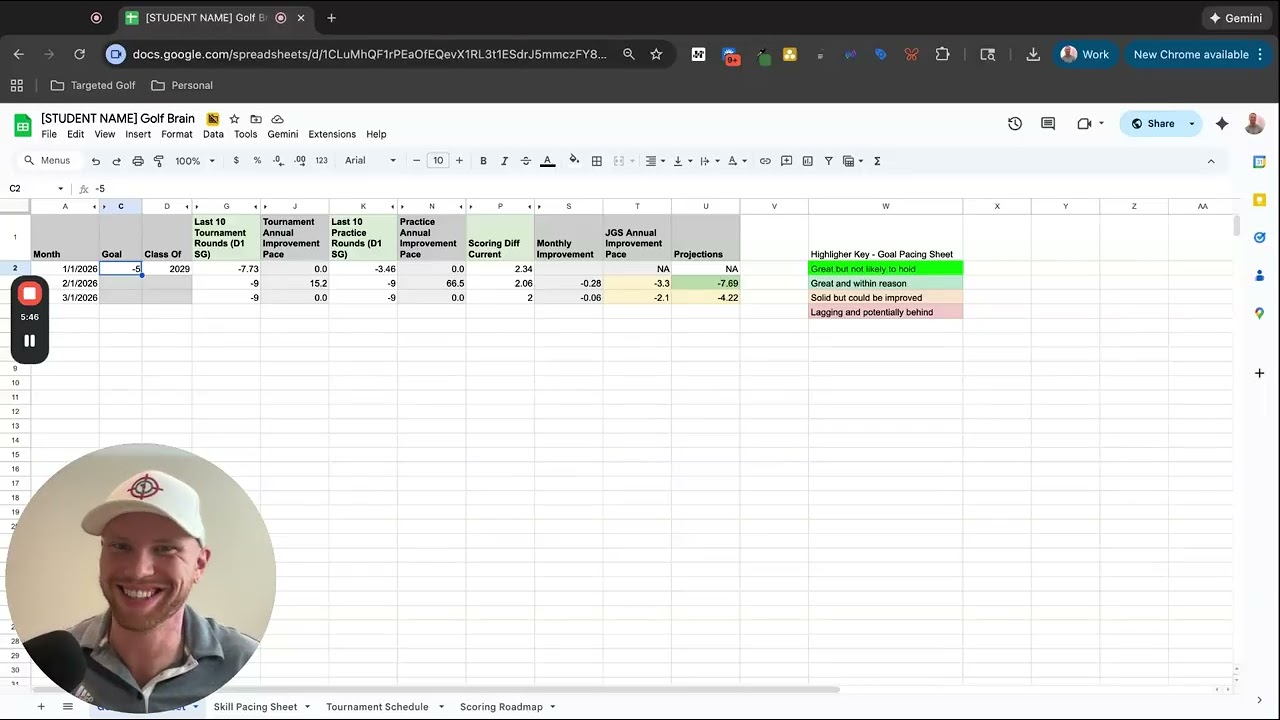Open the table views dropdown in the toolbar
This screenshot has height=720, width=1280.
pyautogui.click(x=852, y=161)
